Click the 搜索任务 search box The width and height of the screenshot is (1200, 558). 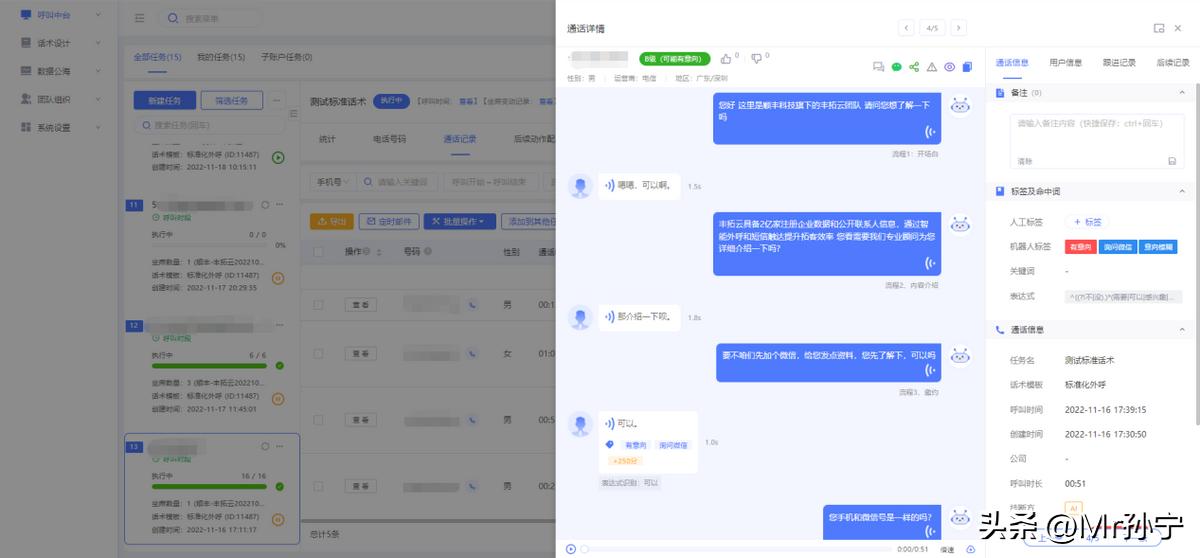212,125
